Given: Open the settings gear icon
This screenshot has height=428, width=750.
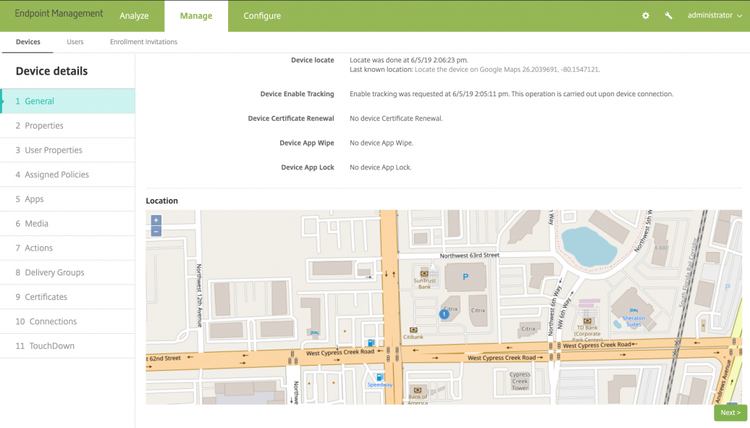Looking at the screenshot, I should coord(645,15).
